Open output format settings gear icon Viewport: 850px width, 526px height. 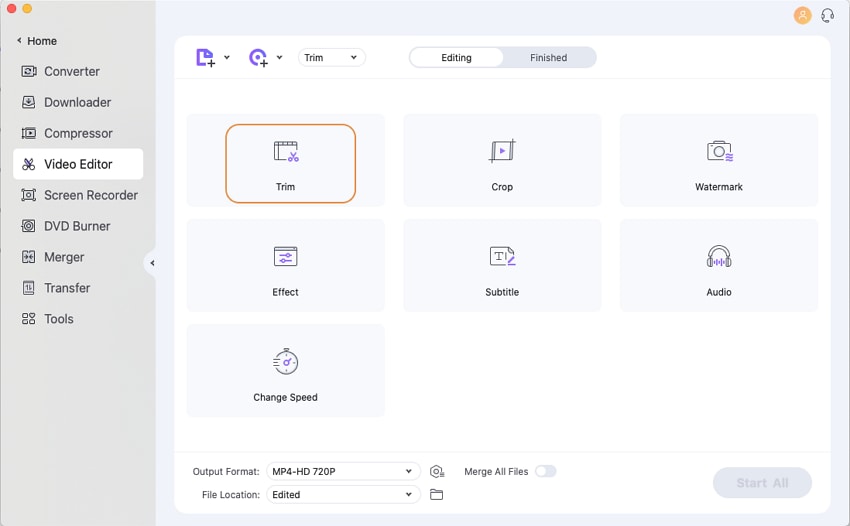[437, 472]
